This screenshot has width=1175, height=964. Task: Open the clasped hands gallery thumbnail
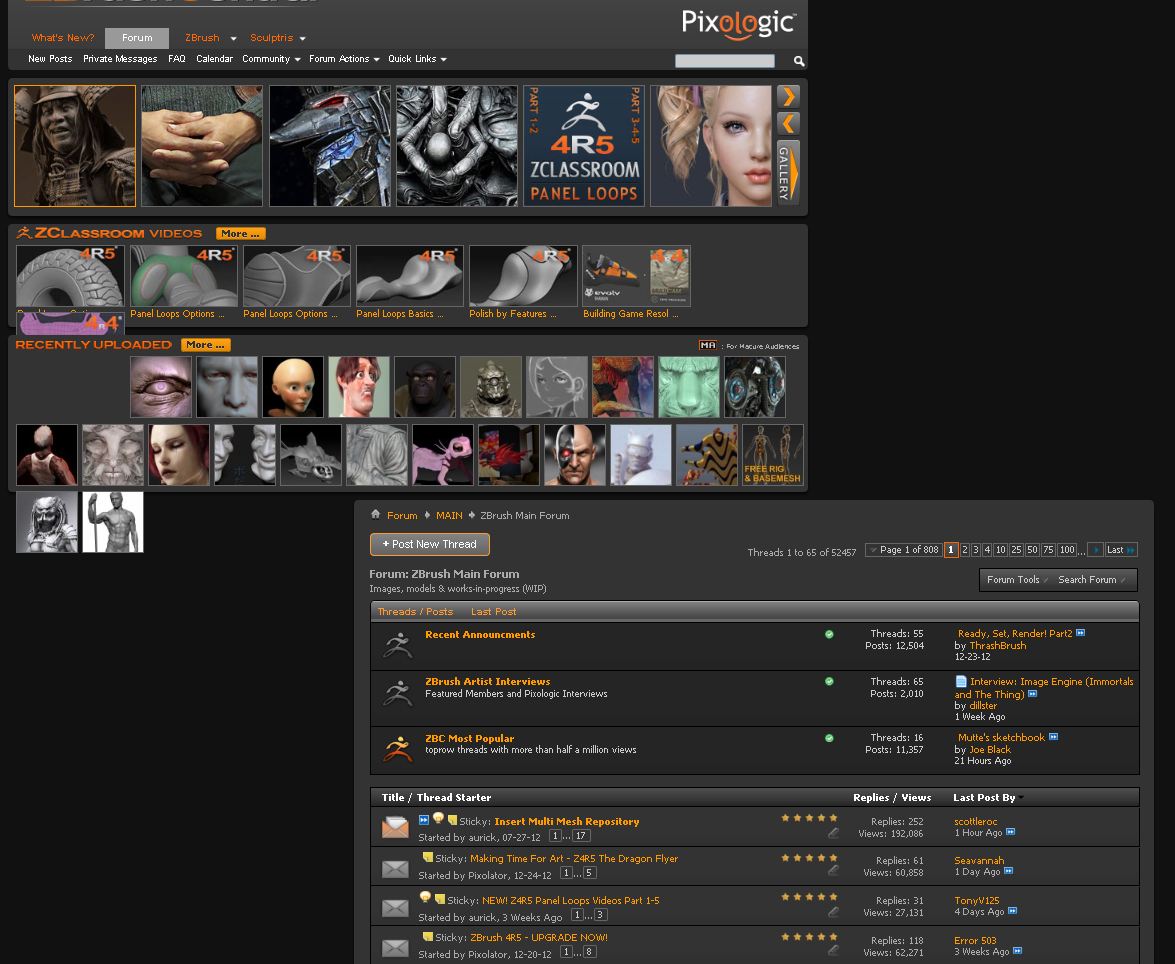pyautogui.click(x=202, y=145)
